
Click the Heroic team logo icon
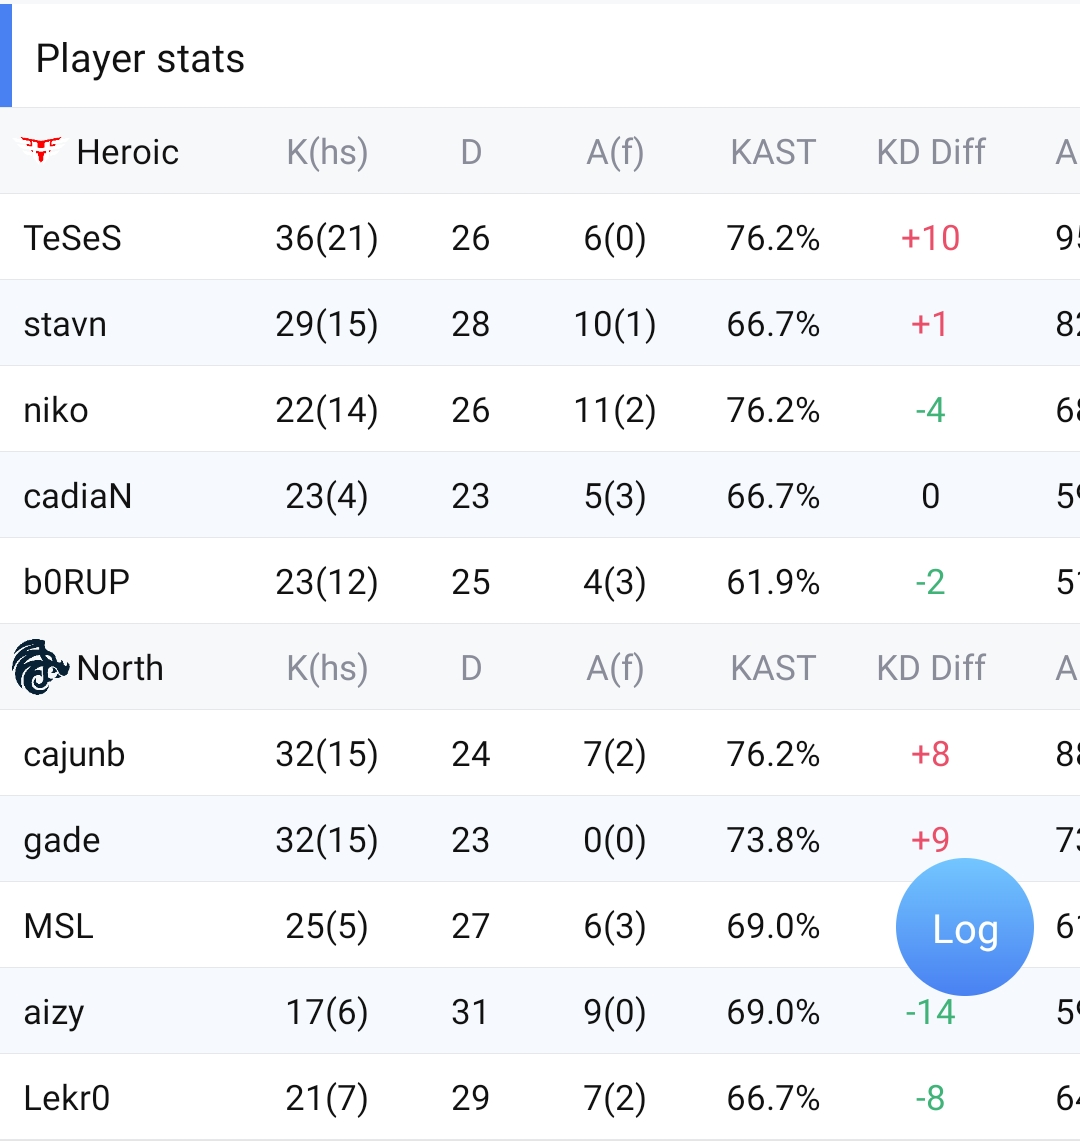coord(41,151)
